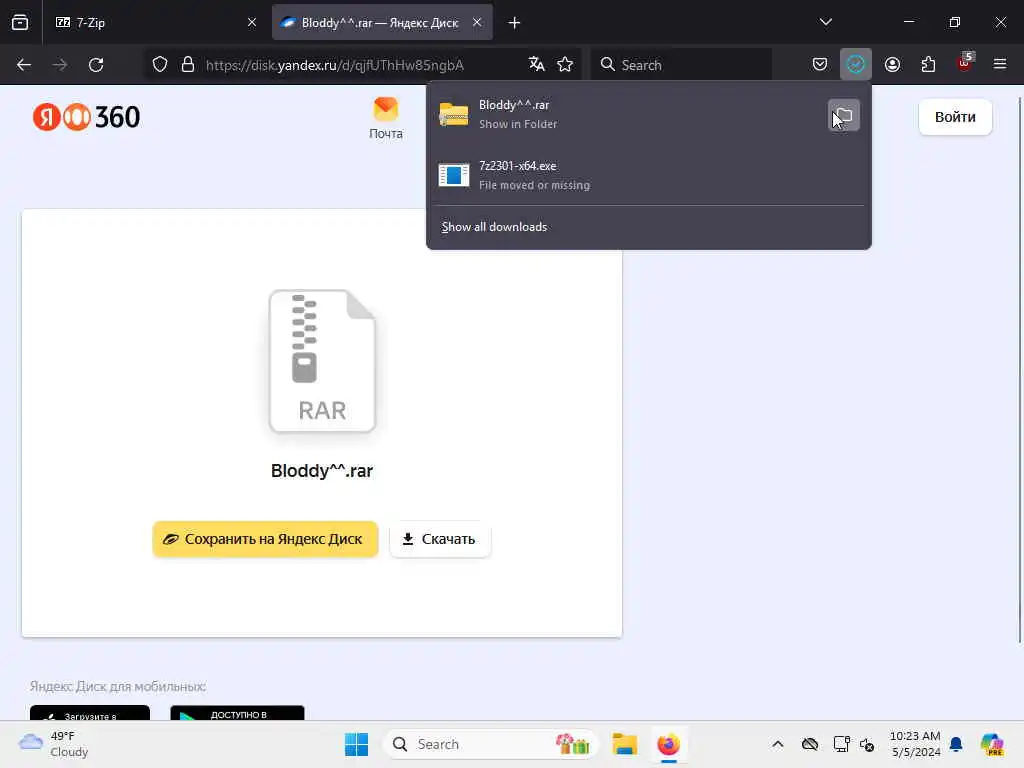This screenshot has height=768, width=1024.
Task: Translate this page icon
Action: pyautogui.click(x=537, y=65)
